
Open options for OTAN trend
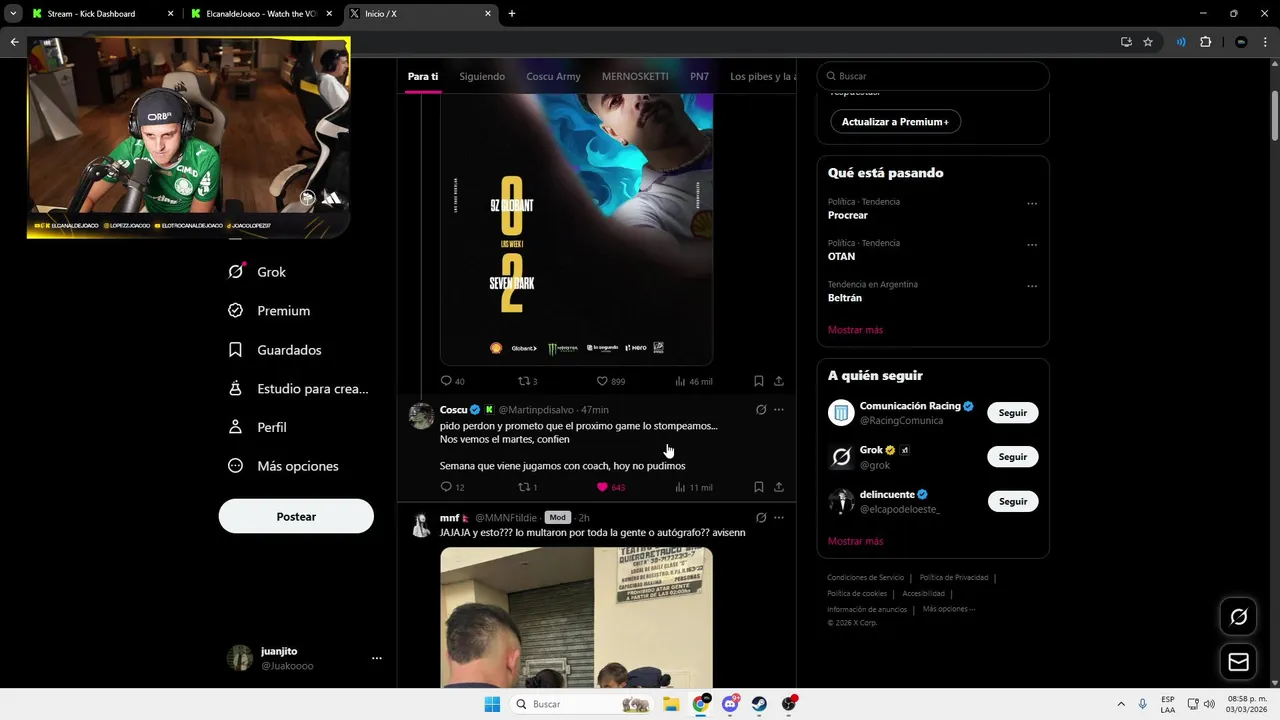point(1032,245)
